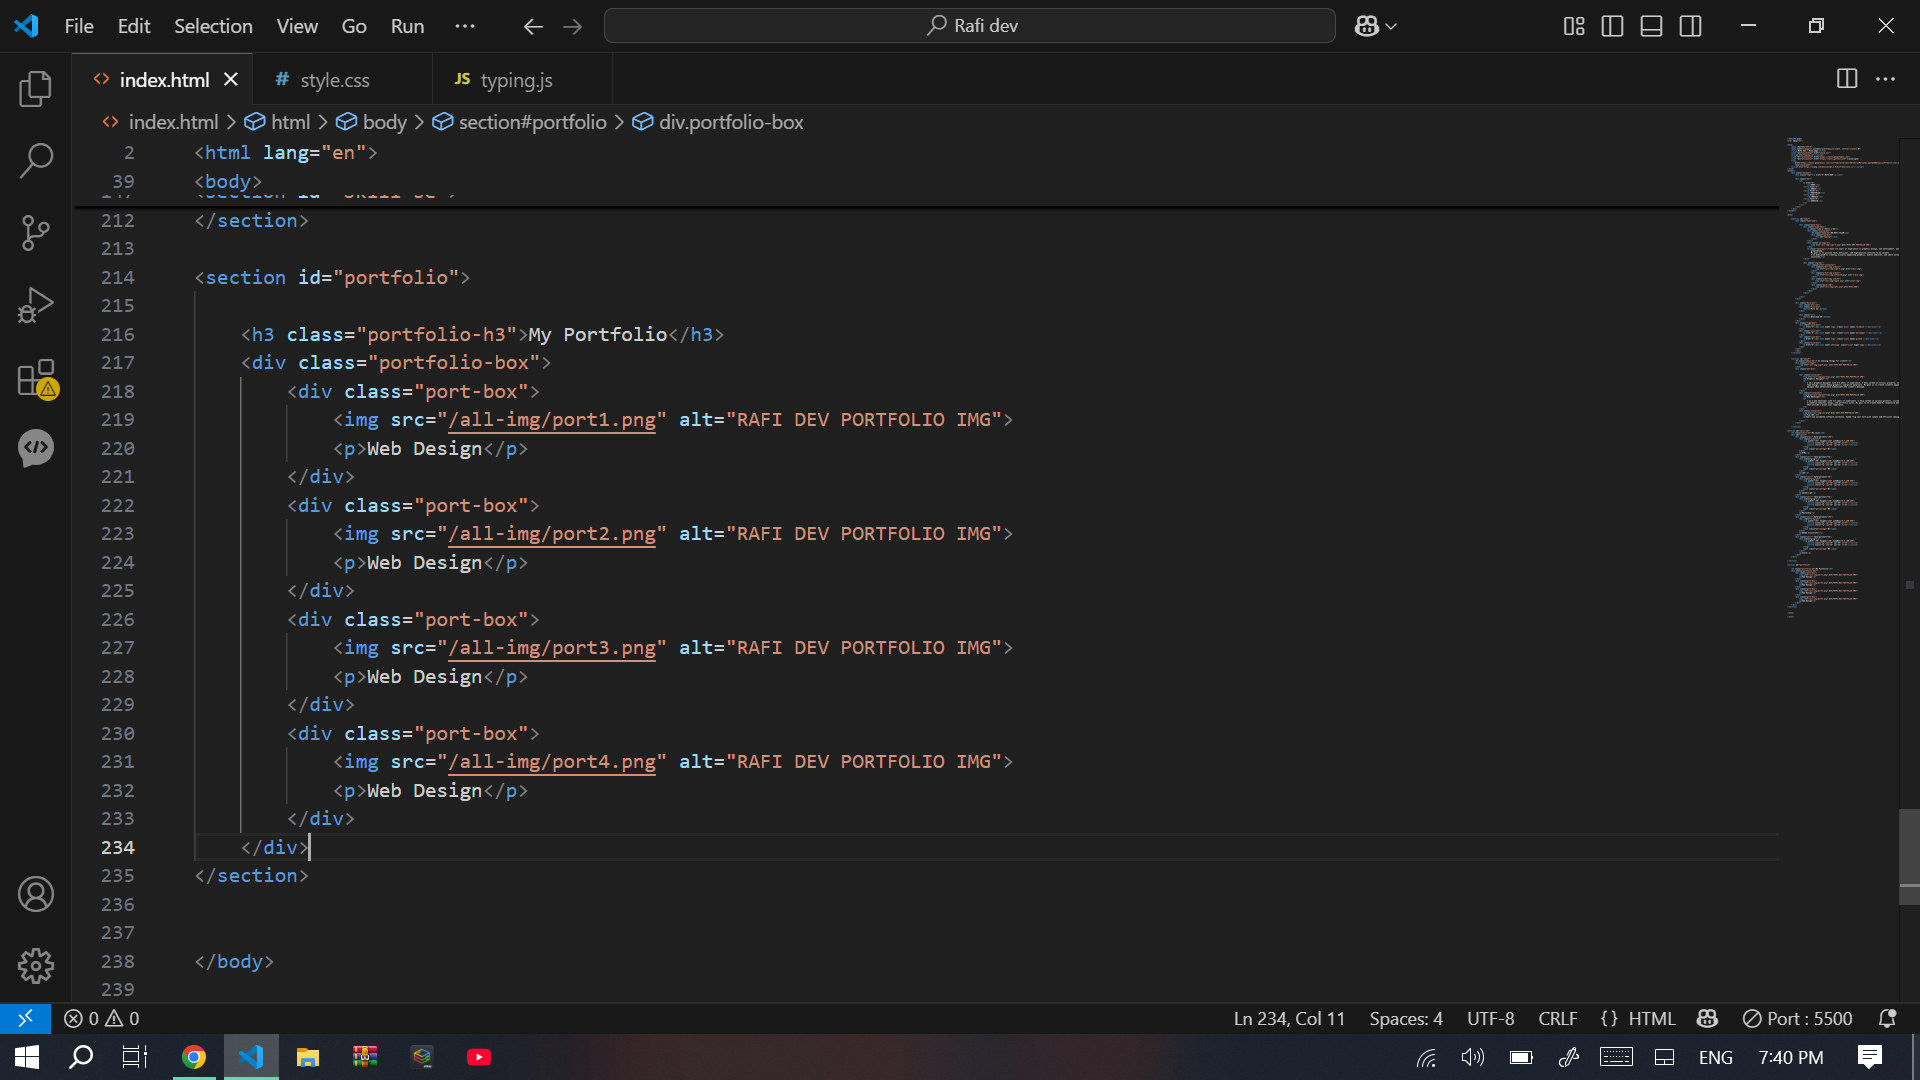Viewport: 1920px width, 1080px height.
Task: Split the editor to the right
Action: click(x=1847, y=79)
